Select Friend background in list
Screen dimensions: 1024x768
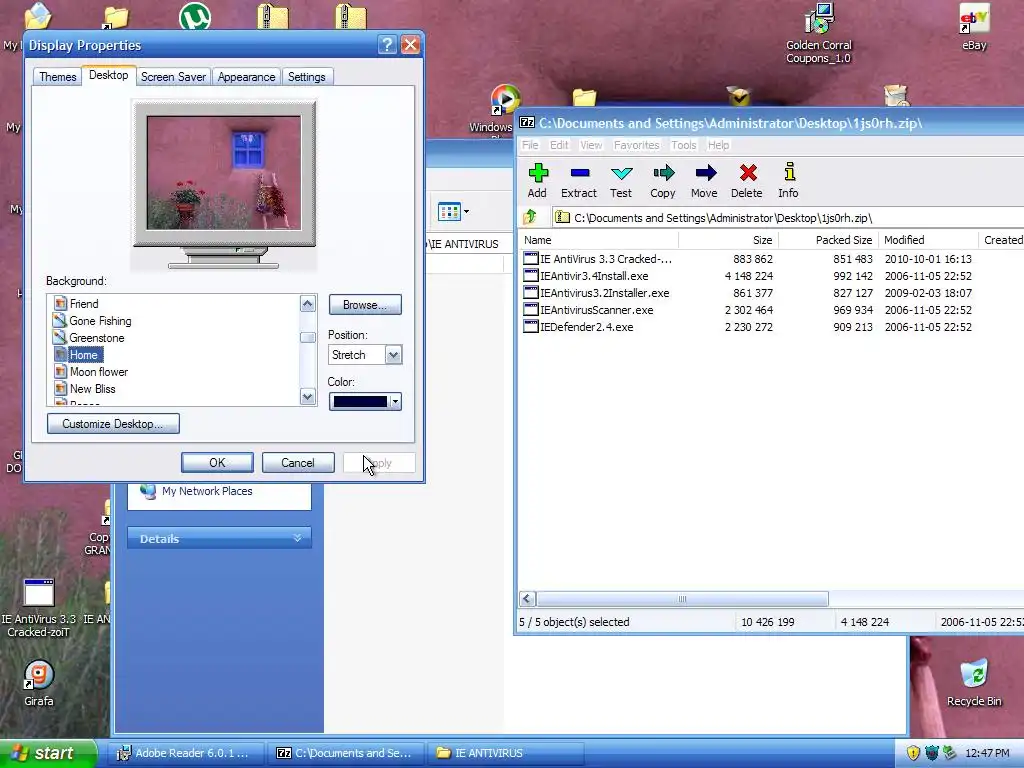pyautogui.click(x=84, y=304)
